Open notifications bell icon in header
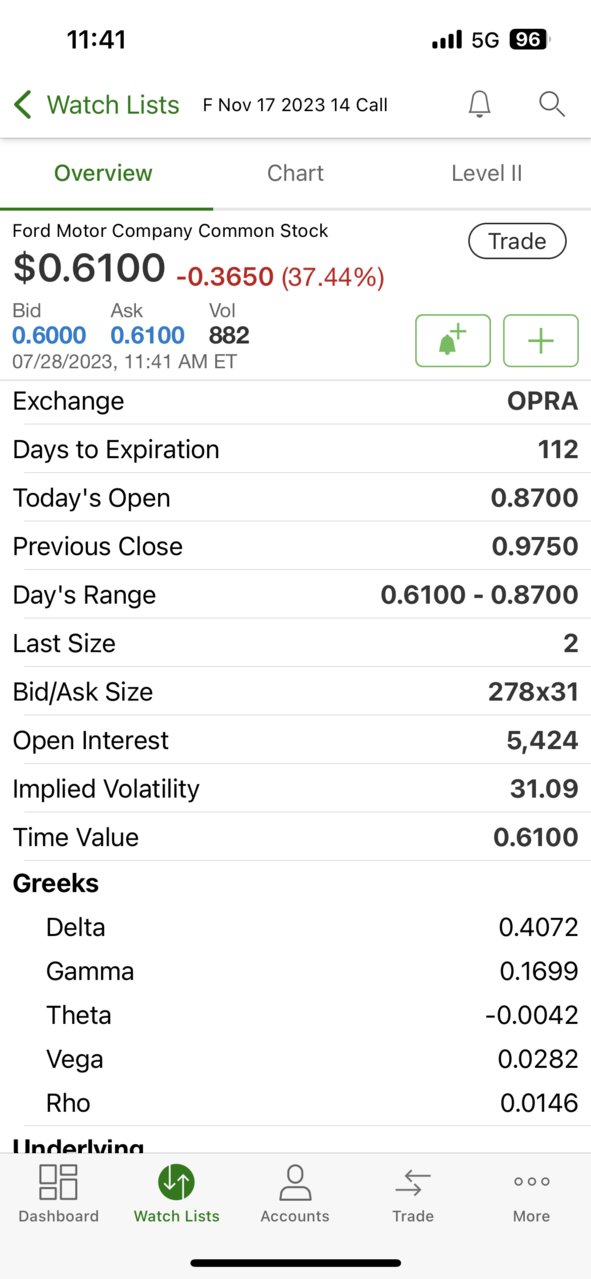Viewport: 591px width, 1279px height. 480,104
